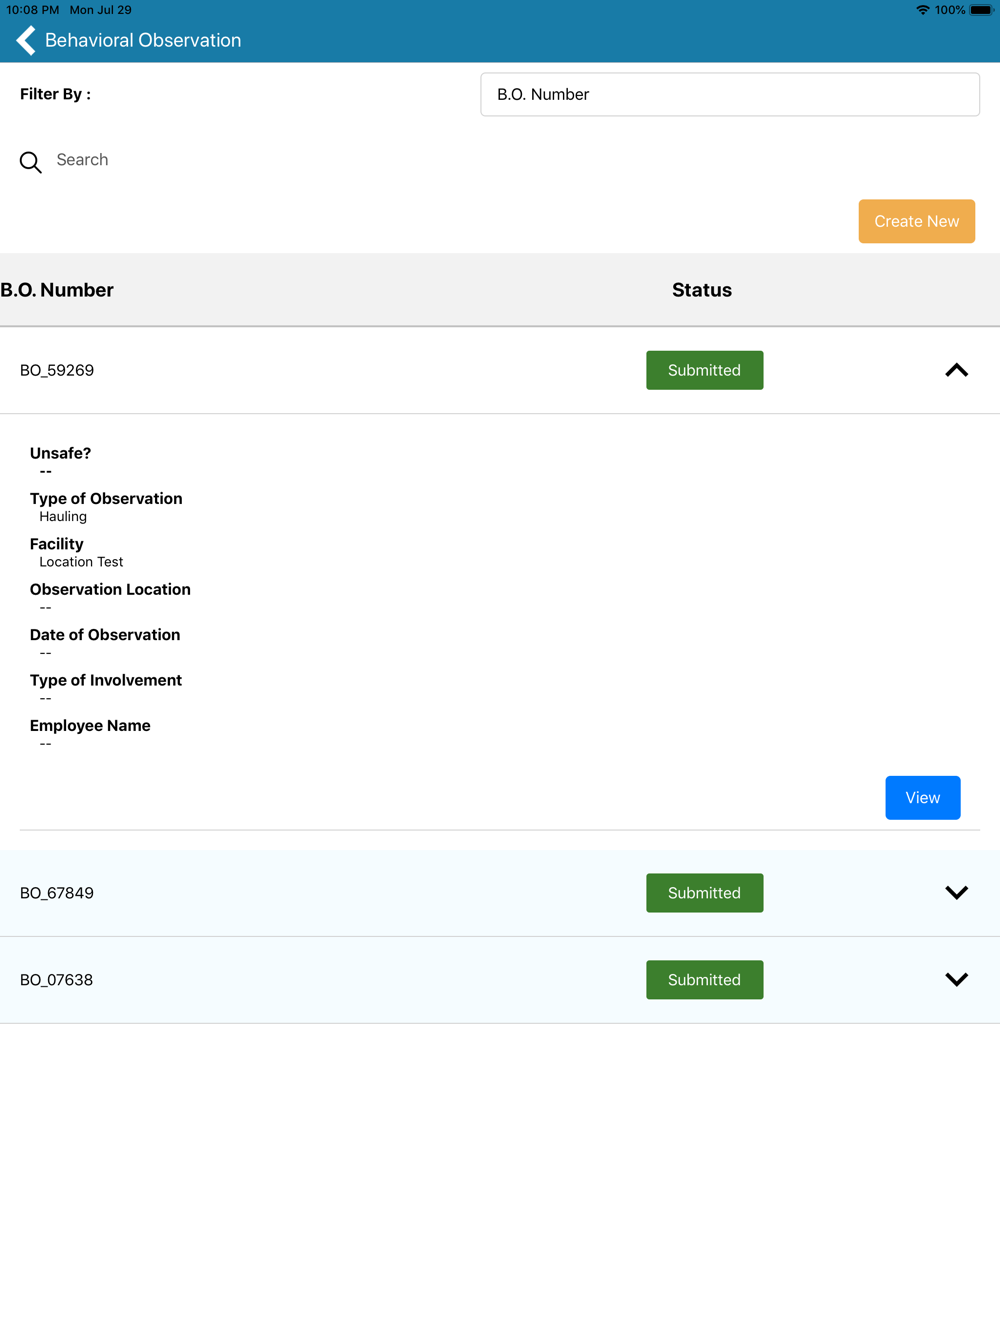Tap the BO_67849 row label

coord(57,893)
